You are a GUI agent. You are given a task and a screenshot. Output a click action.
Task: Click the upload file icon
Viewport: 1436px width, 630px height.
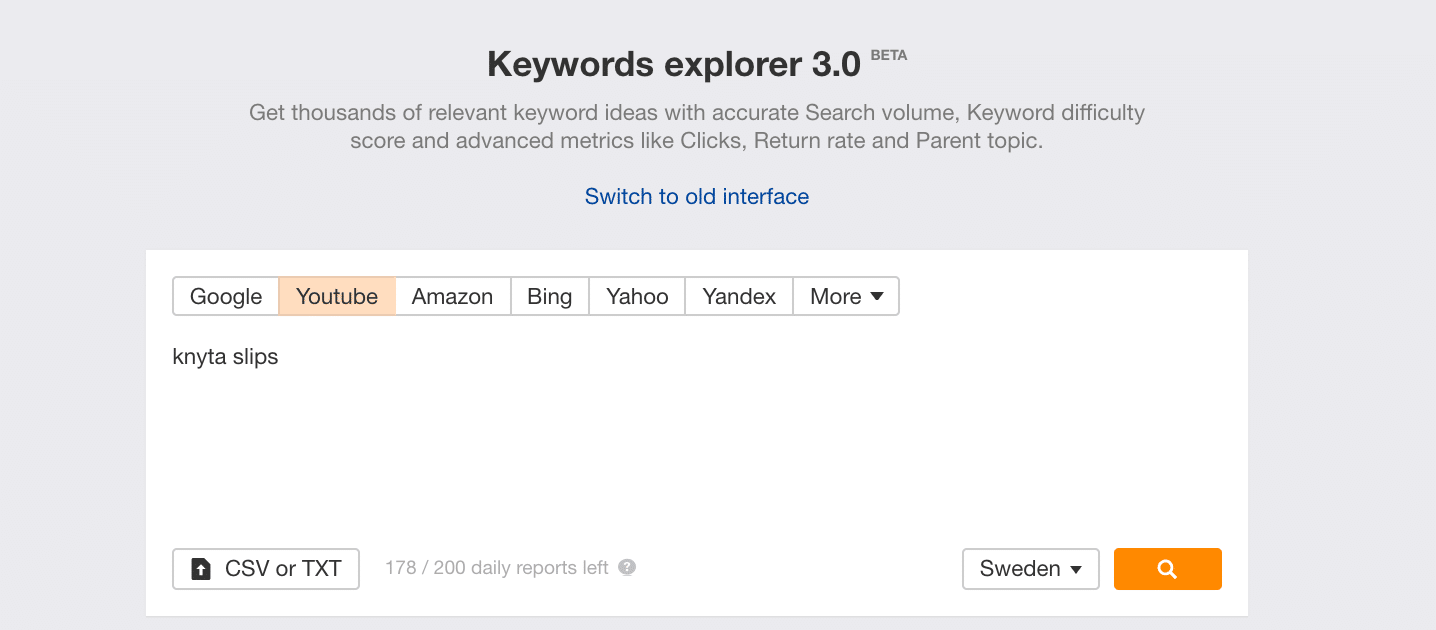pos(201,569)
